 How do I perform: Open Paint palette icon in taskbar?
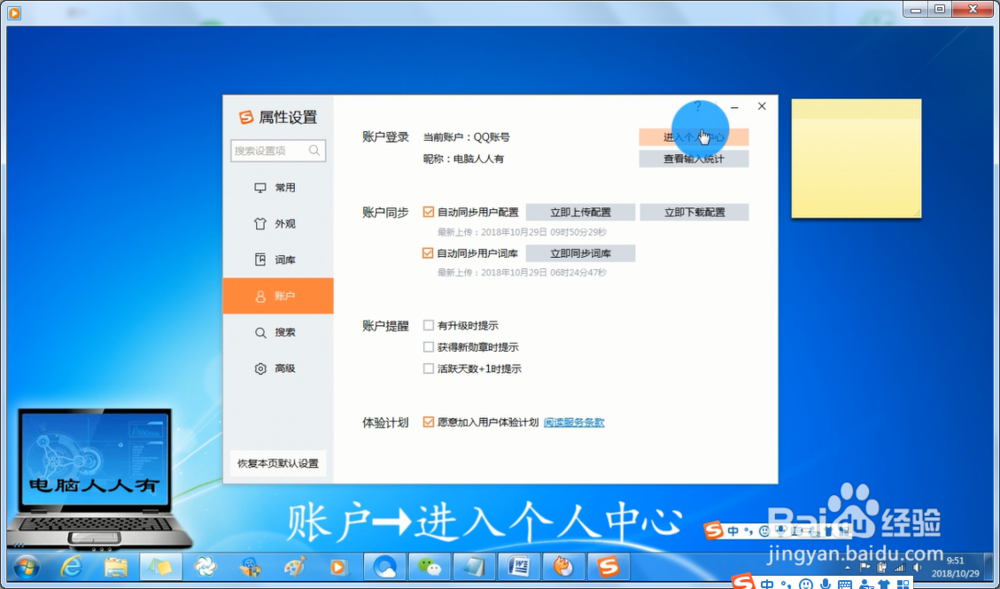pyautogui.click(x=294, y=567)
